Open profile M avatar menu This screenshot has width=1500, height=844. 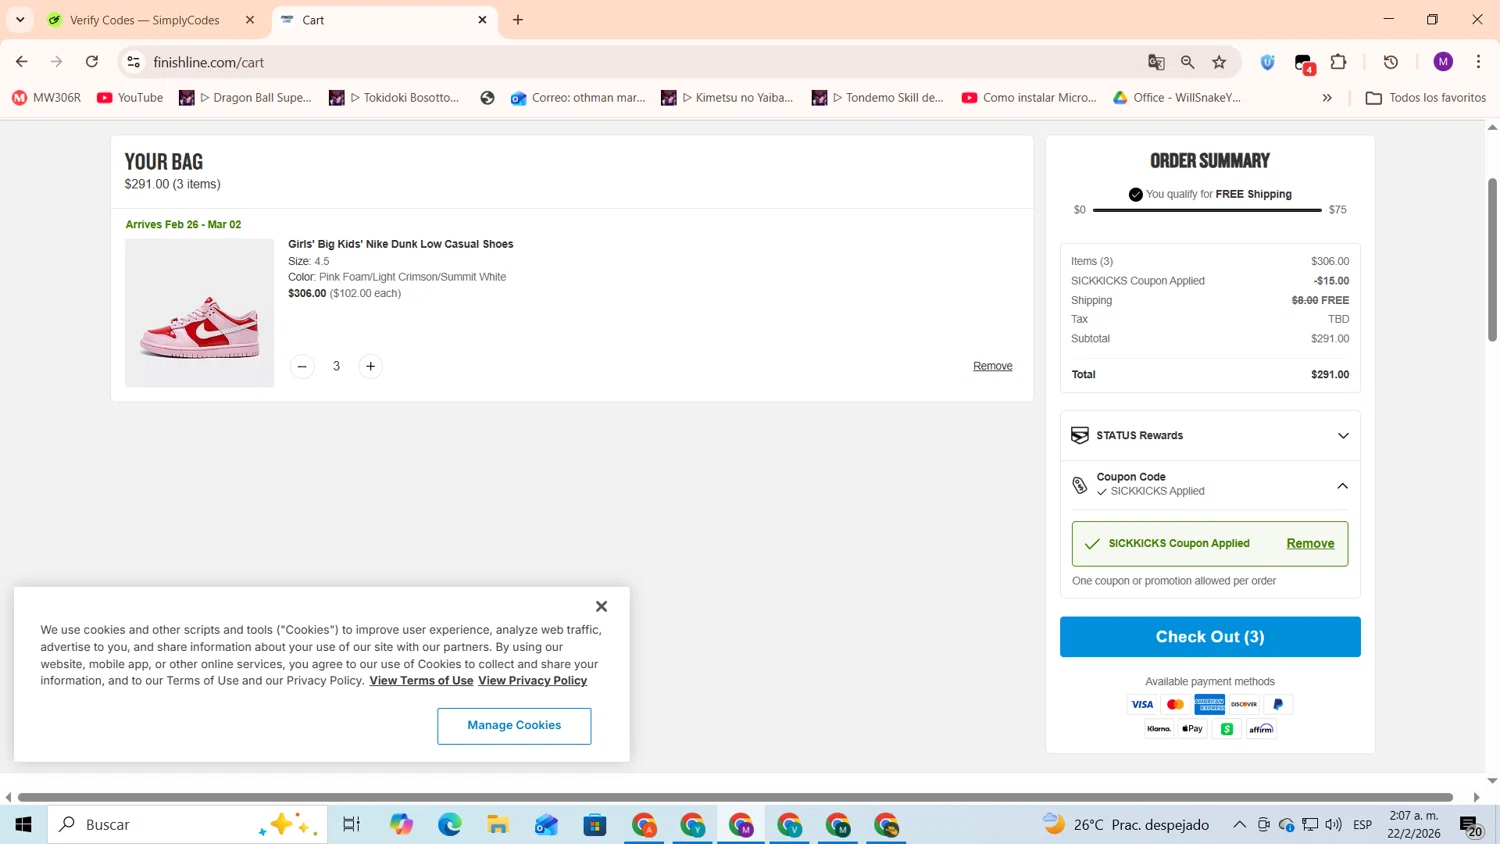pyautogui.click(x=1443, y=62)
